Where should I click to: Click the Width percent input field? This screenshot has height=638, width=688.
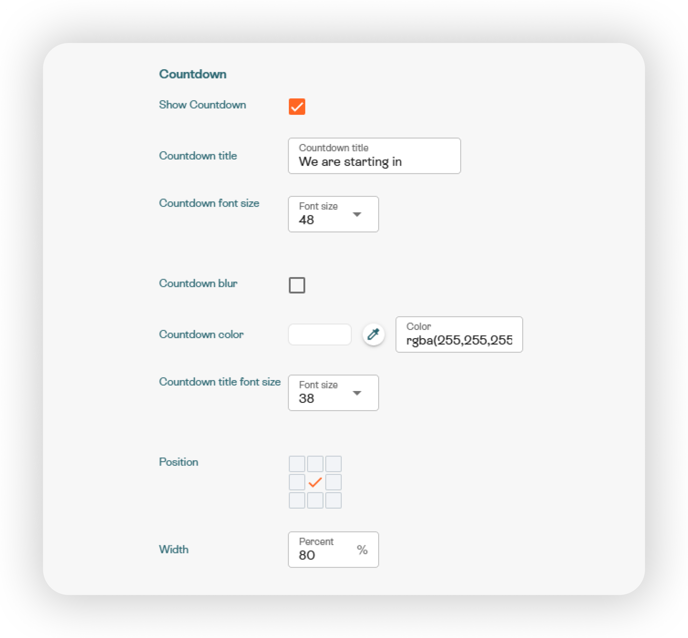point(333,549)
